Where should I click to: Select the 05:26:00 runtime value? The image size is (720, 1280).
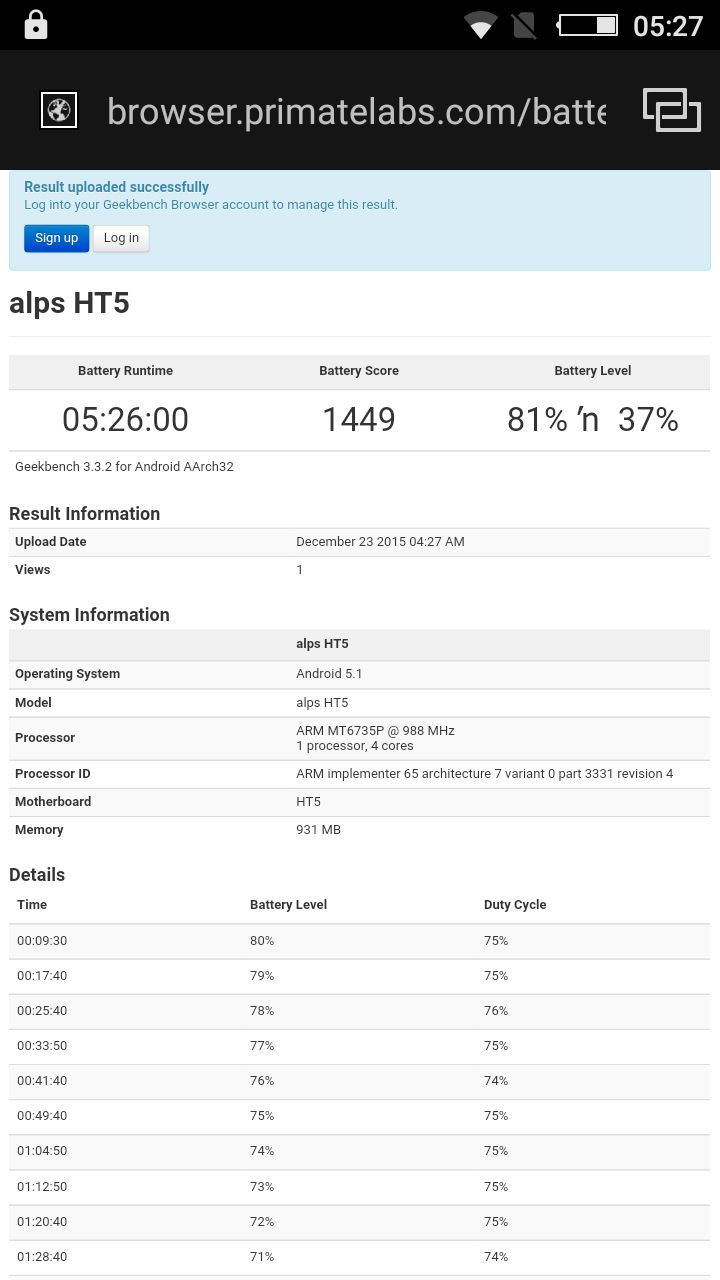[x=125, y=419]
